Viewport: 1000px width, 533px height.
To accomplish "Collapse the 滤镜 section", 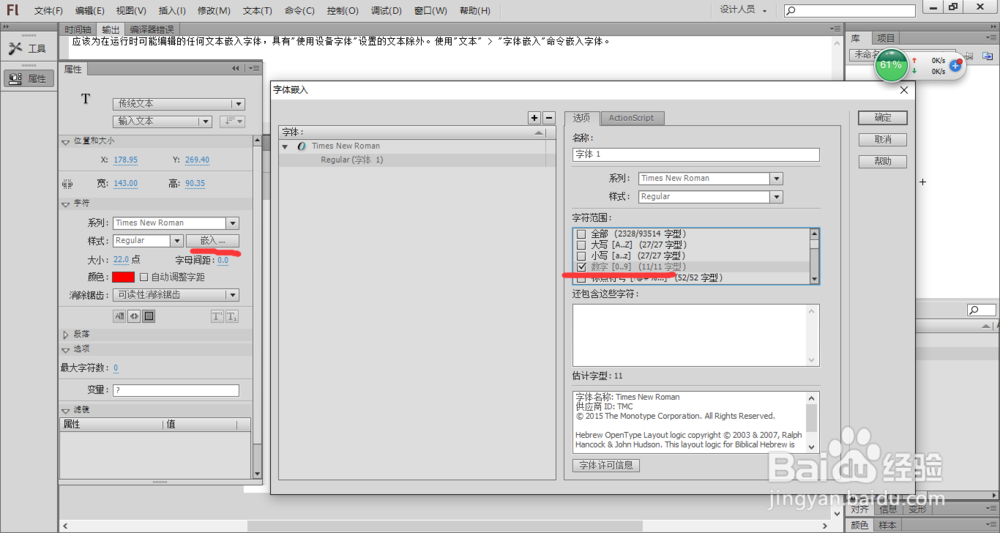I will pos(65,411).
